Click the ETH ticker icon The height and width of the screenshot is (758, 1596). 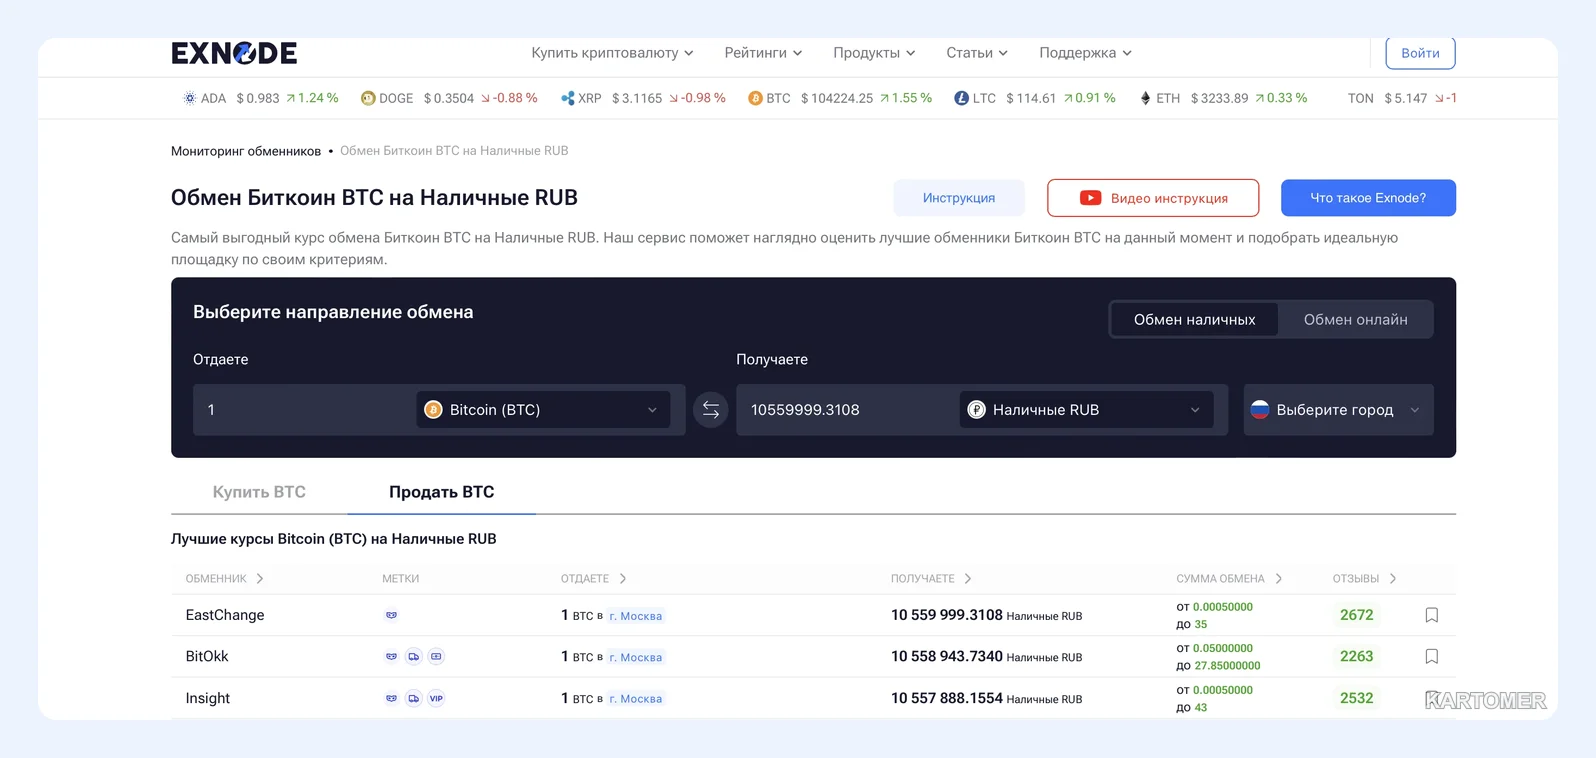pyautogui.click(x=1145, y=98)
